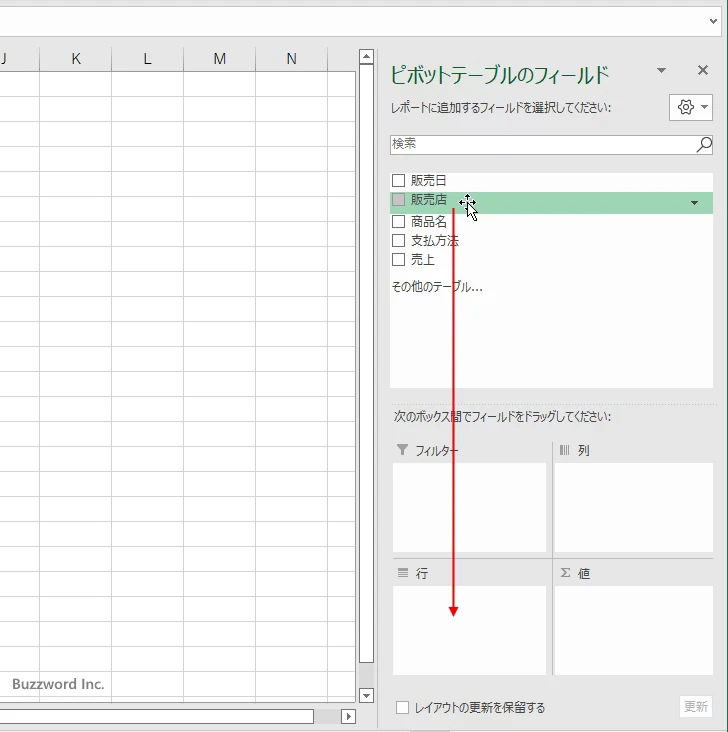Enable レイアウトの更新を保留する checkbox
728x732 pixels.
(402, 707)
